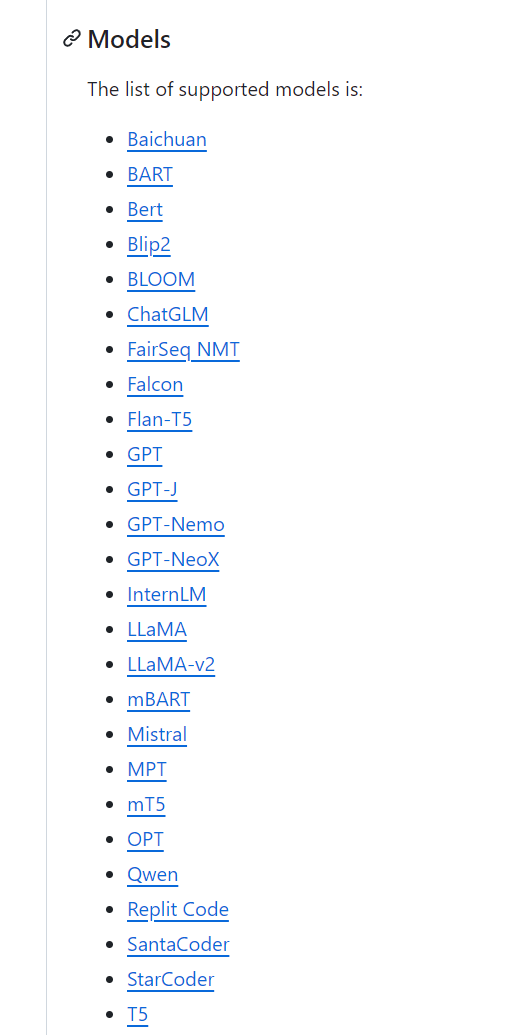The width and height of the screenshot is (509, 1035).
Task: Follow the GPT-Nemo link
Action: pos(176,524)
